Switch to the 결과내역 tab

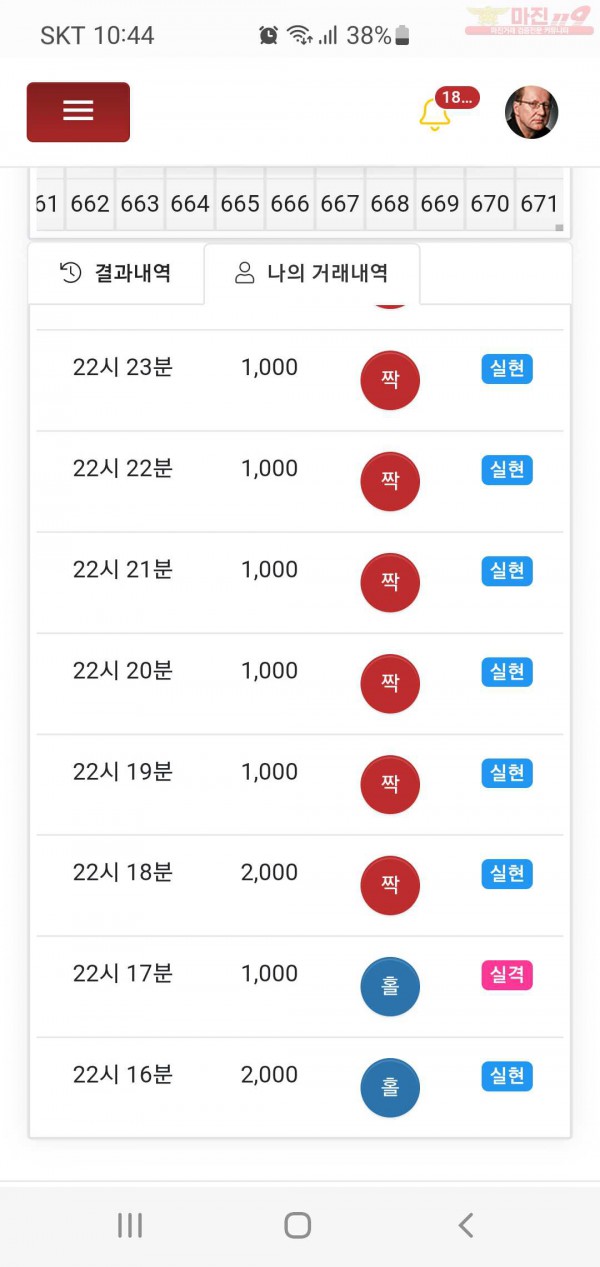[x=116, y=273]
